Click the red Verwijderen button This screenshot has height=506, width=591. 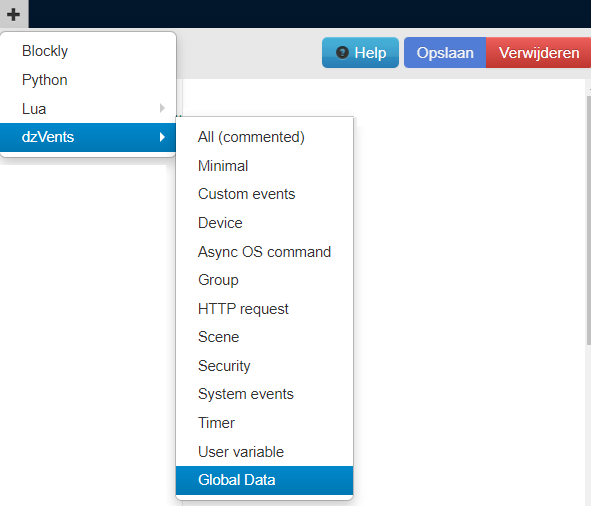539,53
